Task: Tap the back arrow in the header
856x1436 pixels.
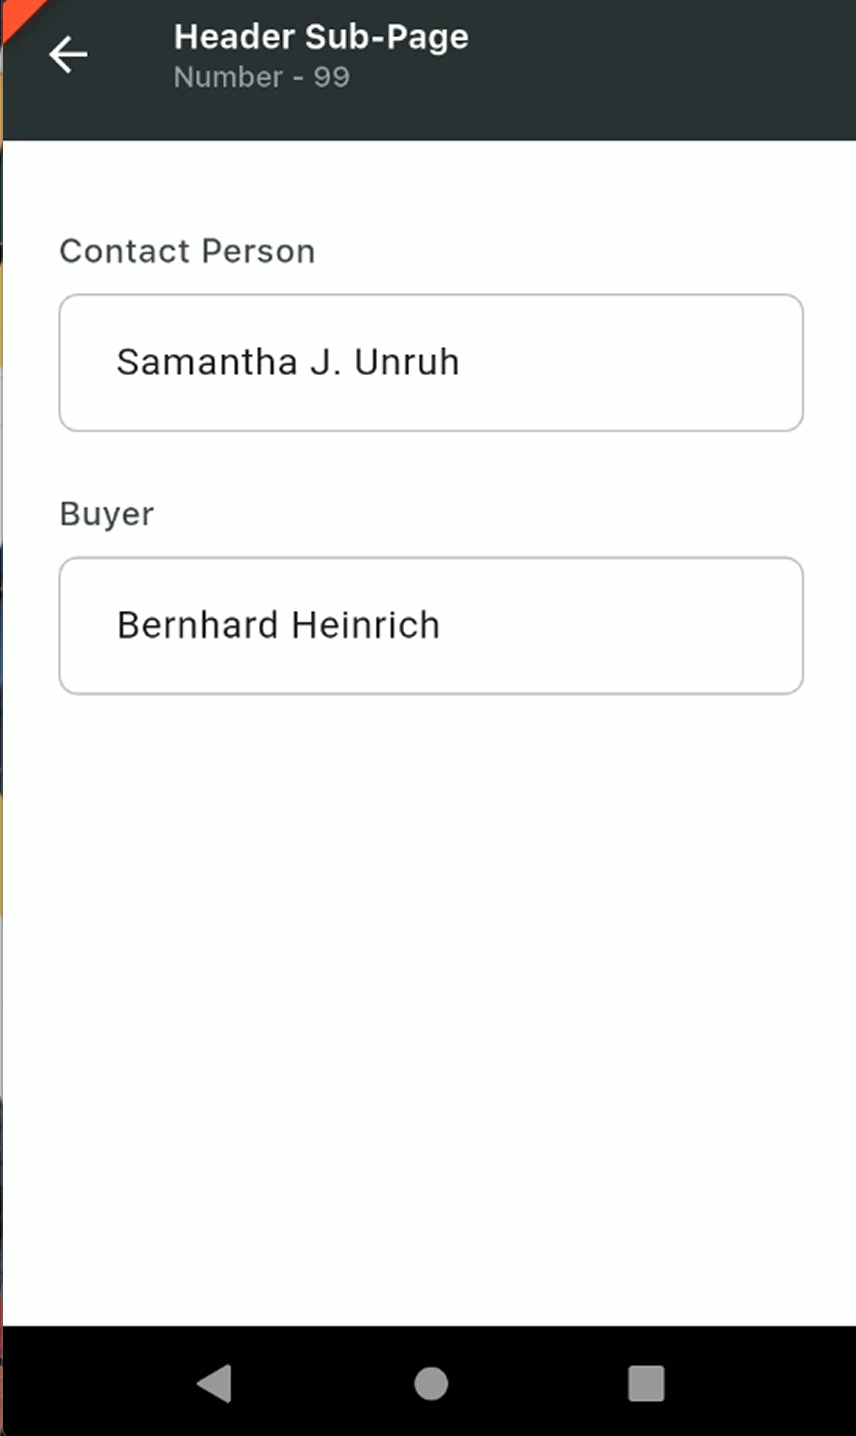Action: (68, 55)
